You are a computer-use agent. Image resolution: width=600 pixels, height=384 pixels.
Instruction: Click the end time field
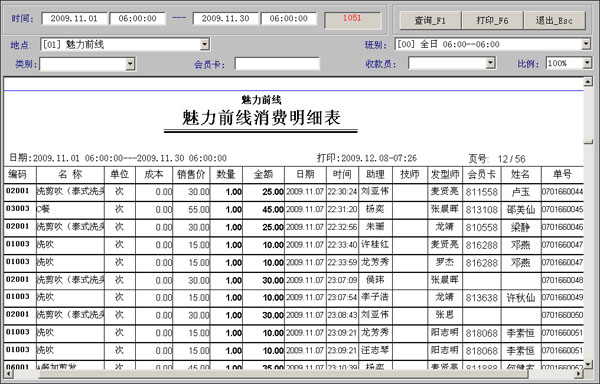point(289,18)
